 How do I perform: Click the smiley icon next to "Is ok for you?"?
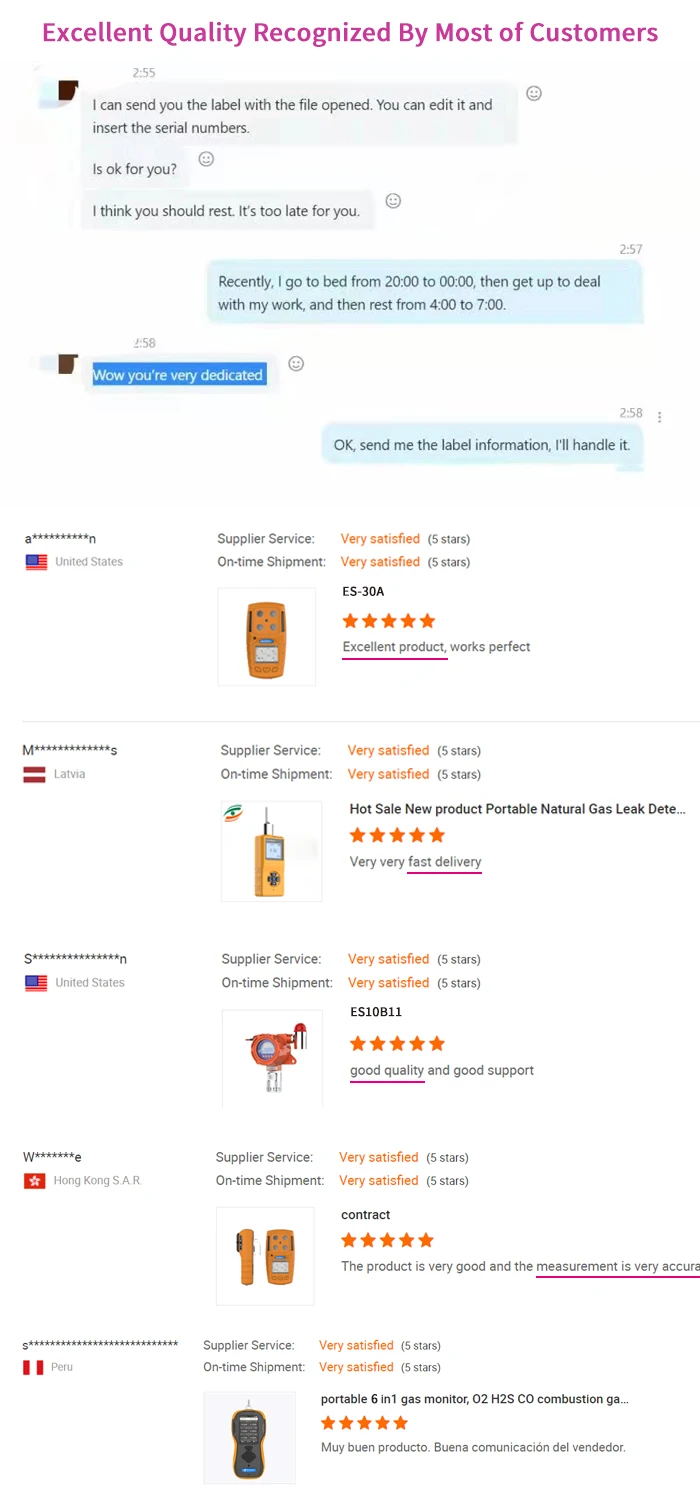click(x=206, y=159)
